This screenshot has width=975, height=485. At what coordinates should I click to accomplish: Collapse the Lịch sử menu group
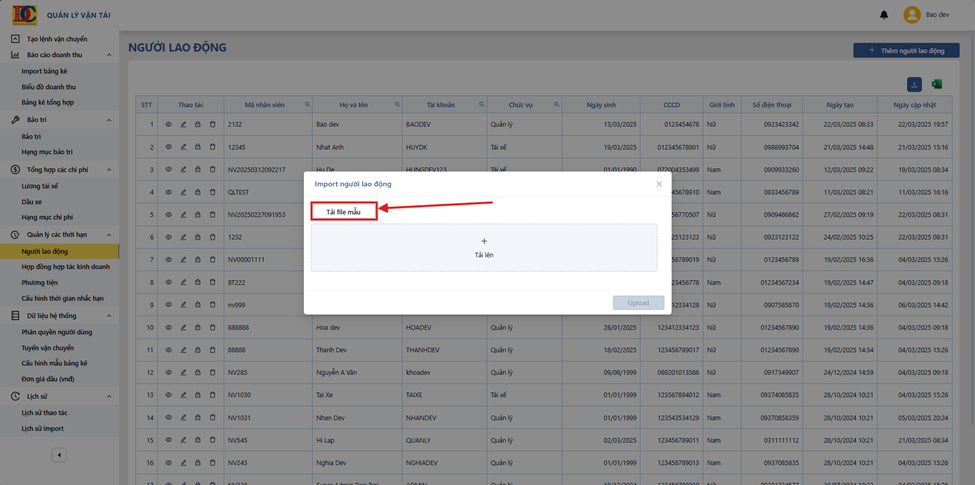pos(109,397)
